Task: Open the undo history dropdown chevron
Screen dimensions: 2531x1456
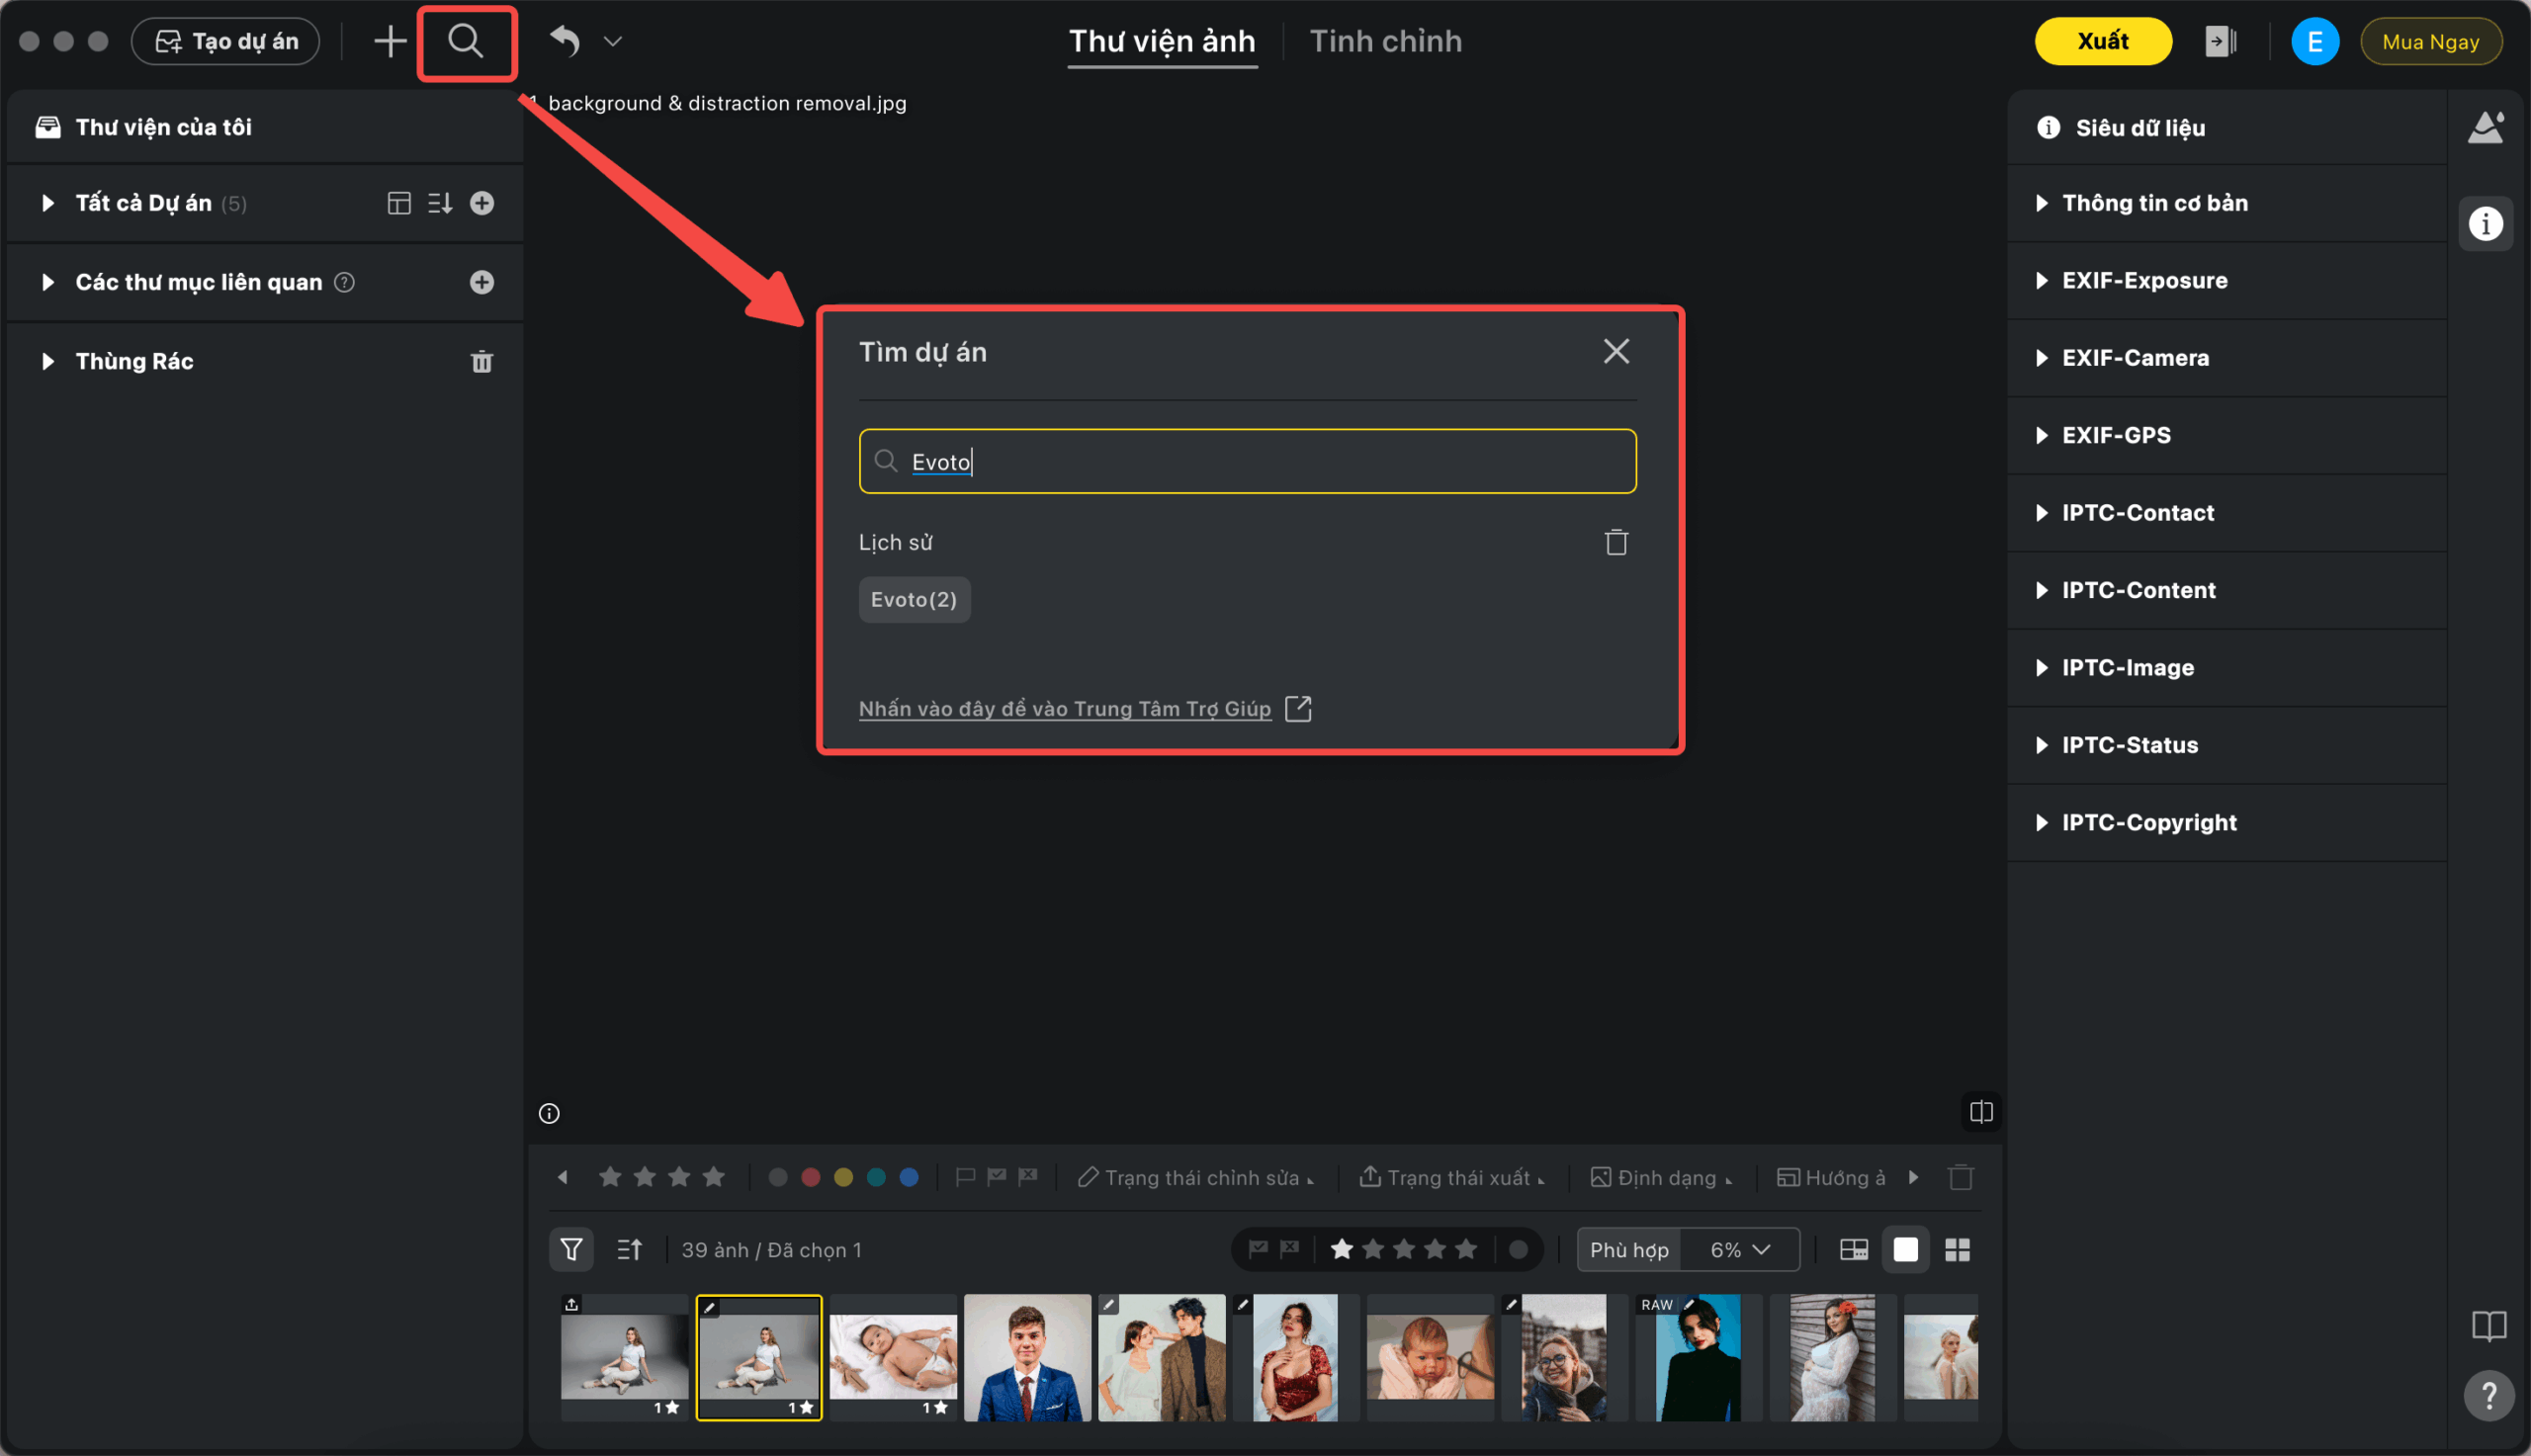Action: [x=613, y=41]
